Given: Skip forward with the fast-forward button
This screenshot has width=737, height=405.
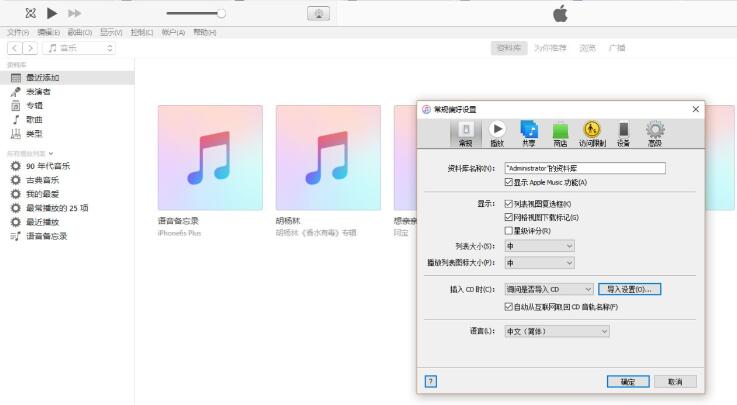Looking at the screenshot, I should (x=74, y=13).
